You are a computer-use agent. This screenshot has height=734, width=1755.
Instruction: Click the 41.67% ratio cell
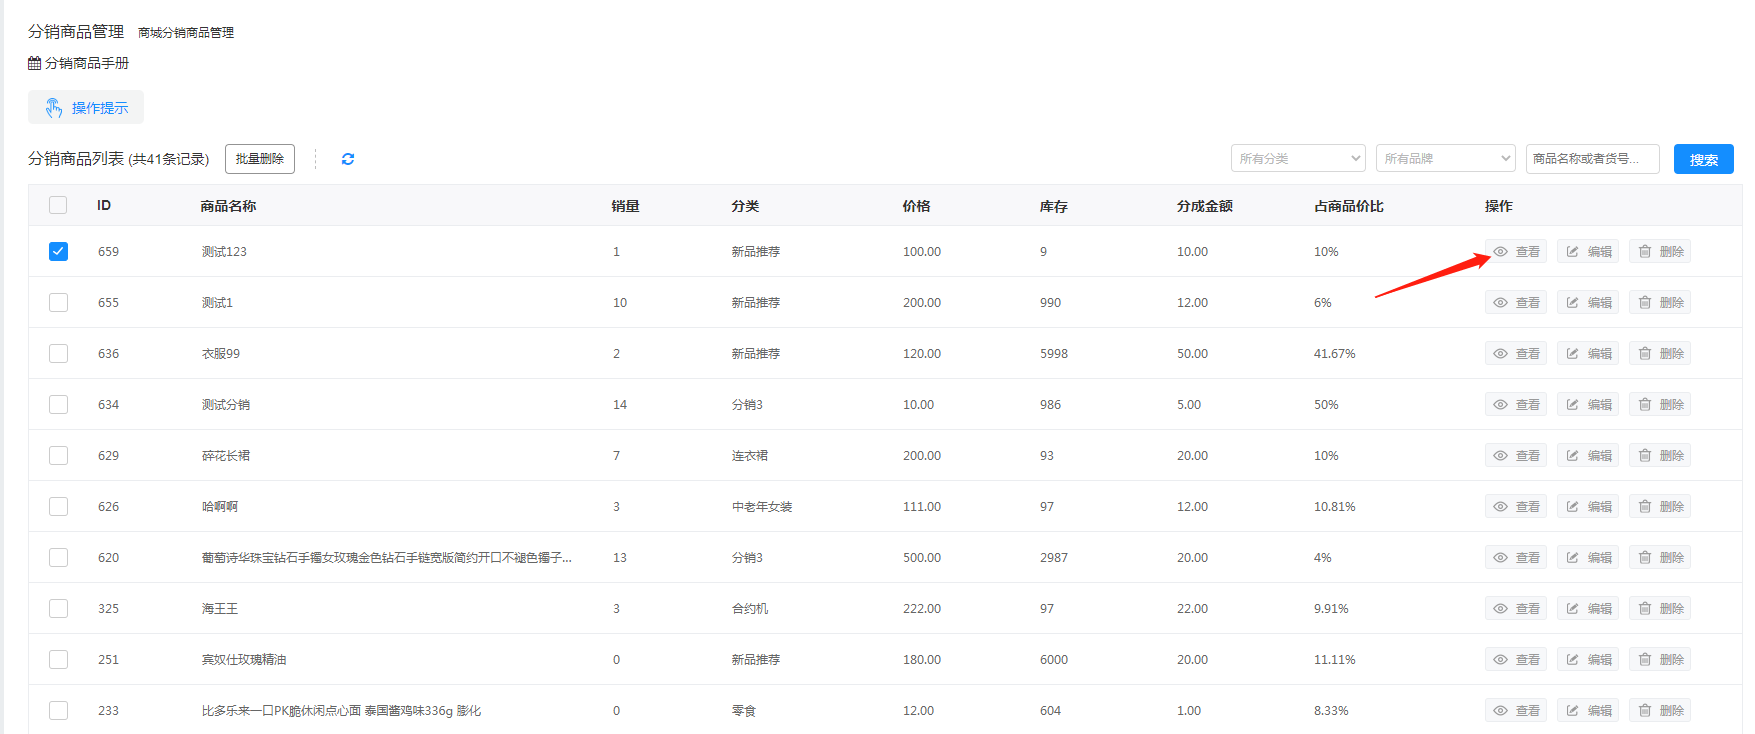click(x=1334, y=353)
